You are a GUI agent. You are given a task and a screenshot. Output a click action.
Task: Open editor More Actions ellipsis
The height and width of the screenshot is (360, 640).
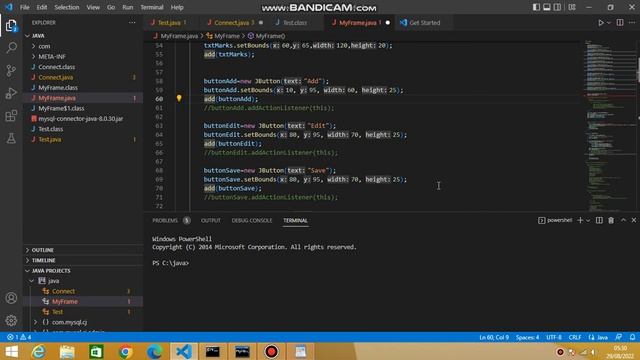[x=632, y=23]
